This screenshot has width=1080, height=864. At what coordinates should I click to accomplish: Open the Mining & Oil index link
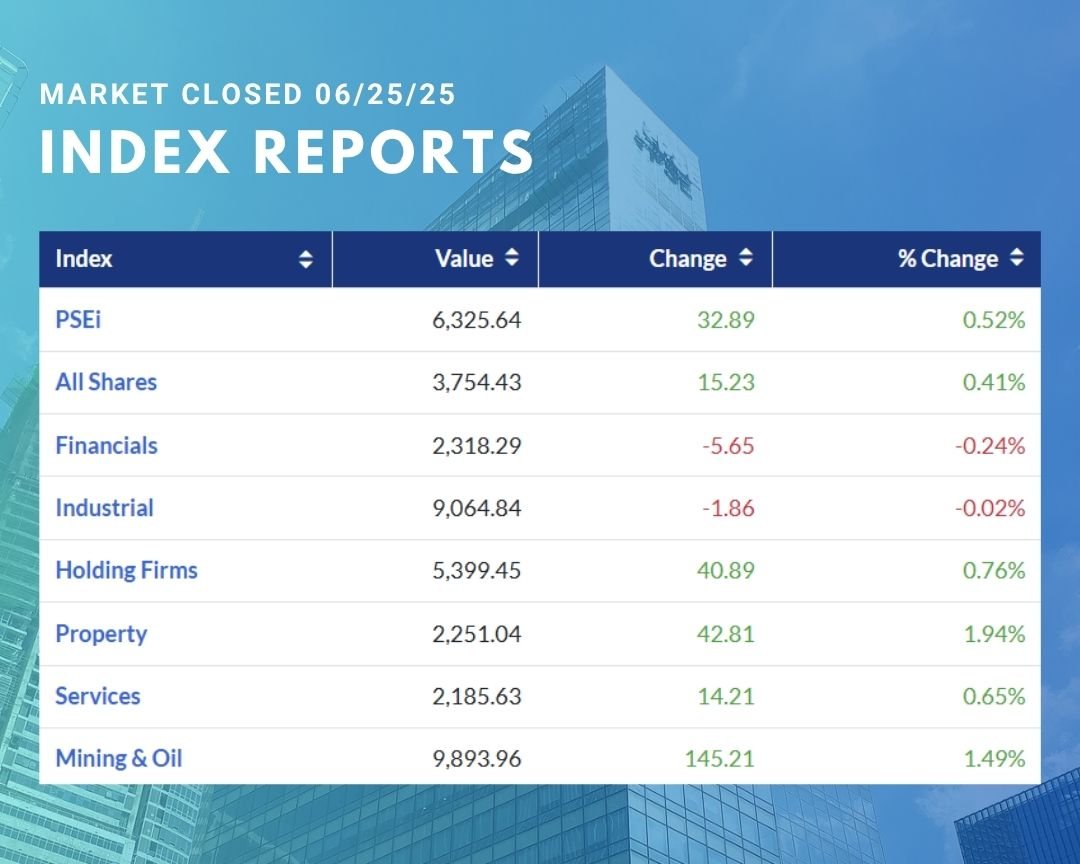point(119,758)
